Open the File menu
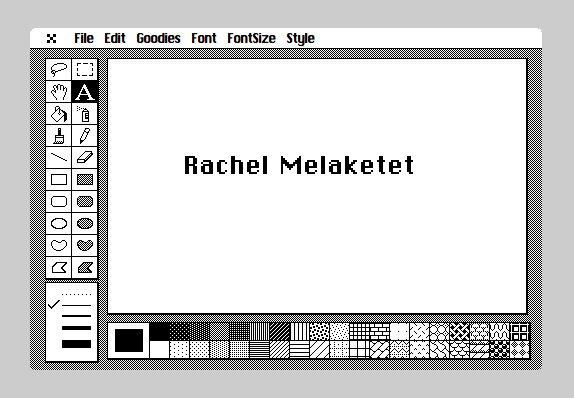 84,38
